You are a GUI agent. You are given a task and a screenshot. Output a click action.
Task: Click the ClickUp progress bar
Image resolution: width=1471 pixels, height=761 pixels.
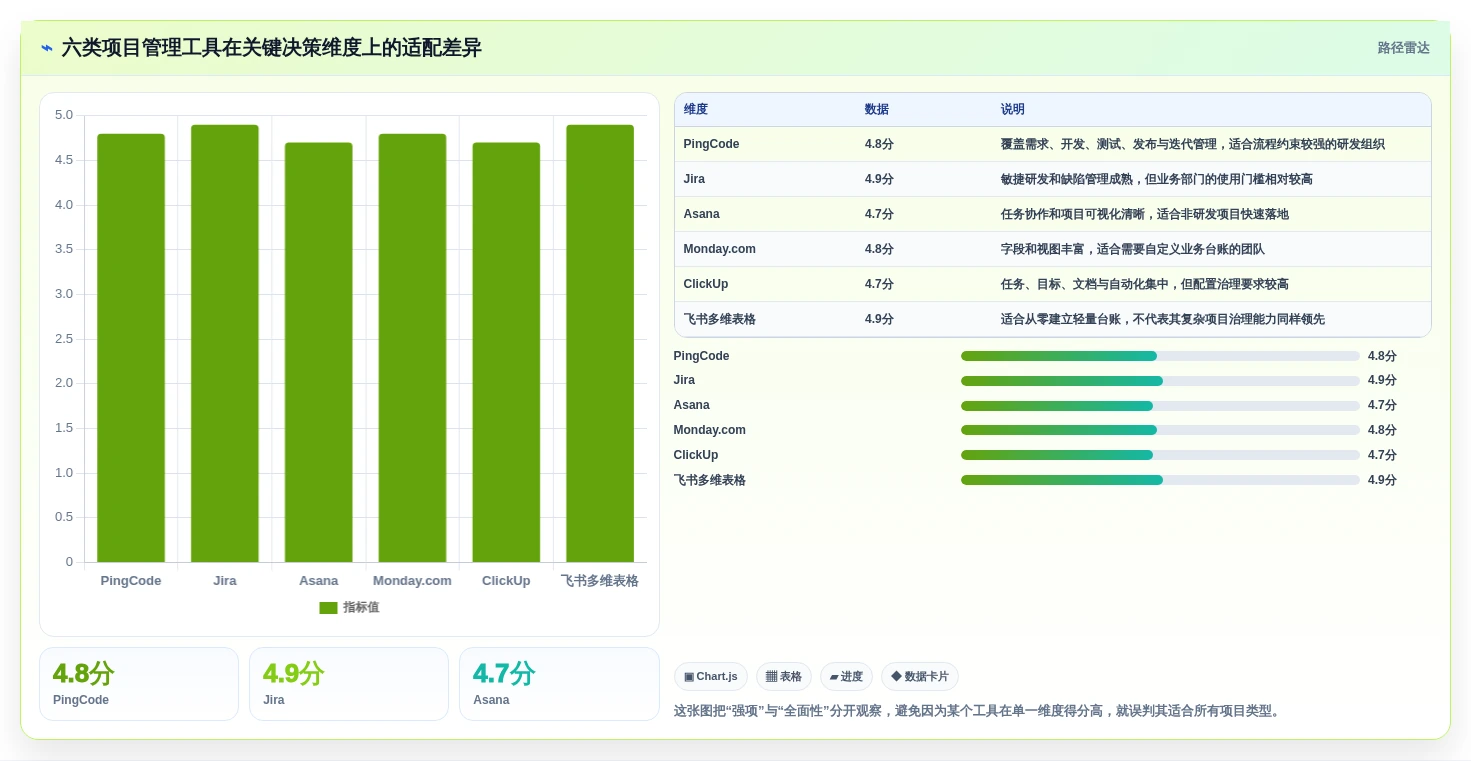[1160, 455]
